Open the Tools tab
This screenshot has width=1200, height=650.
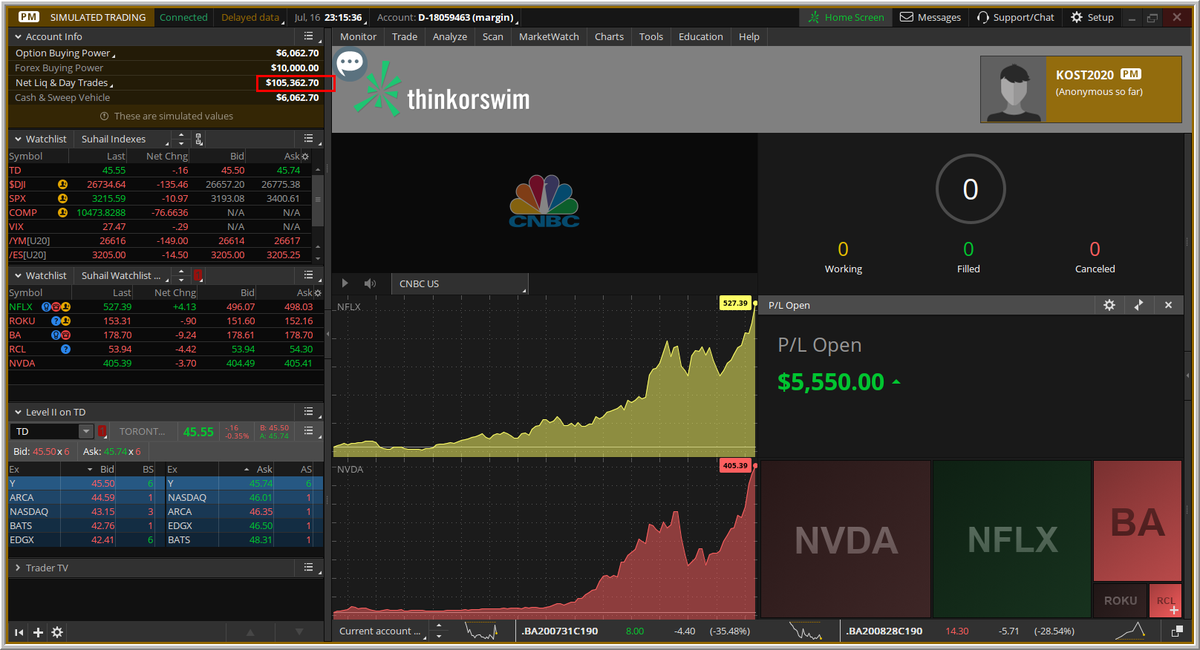click(x=651, y=37)
